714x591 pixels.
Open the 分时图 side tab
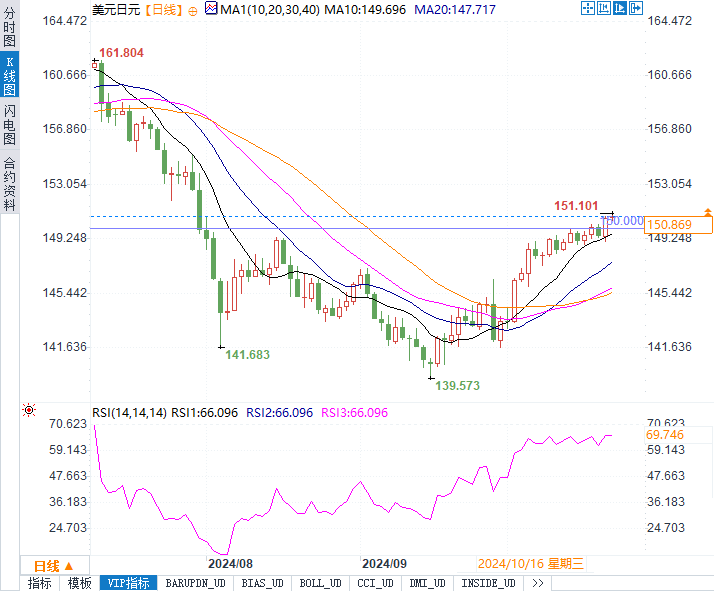tap(9, 29)
